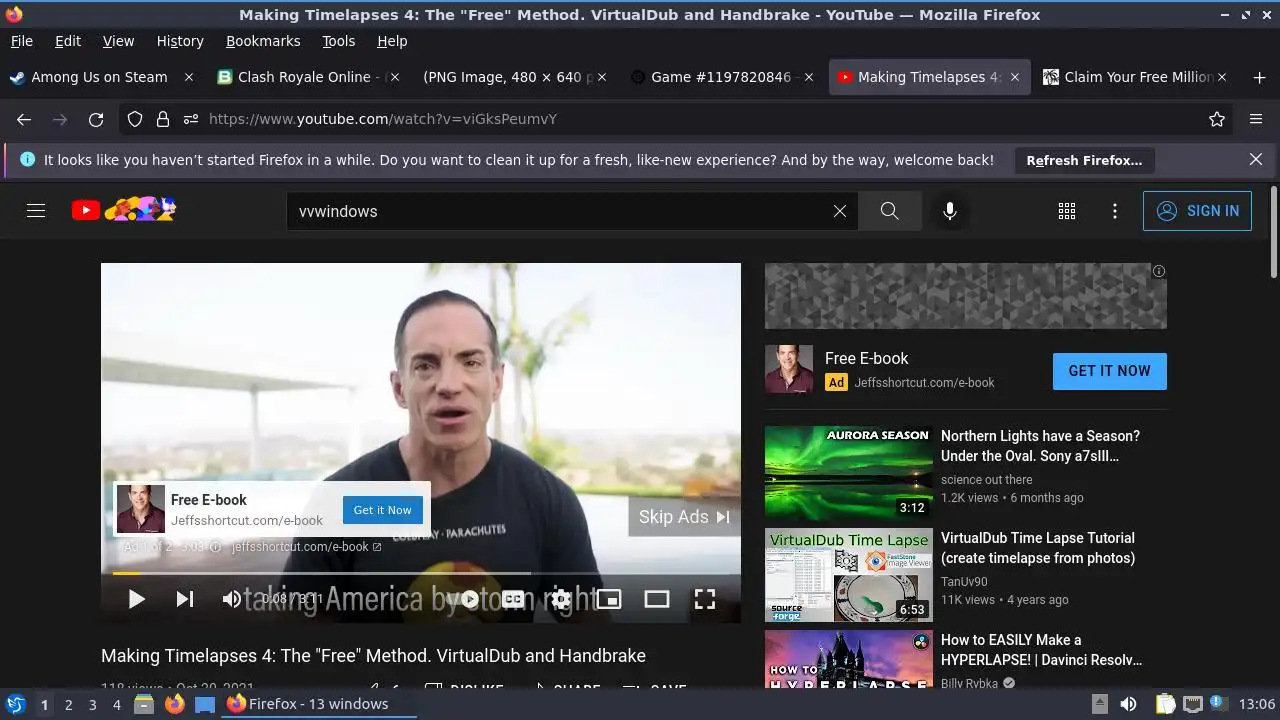
Task: Open the File menu
Action: [x=21, y=41]
